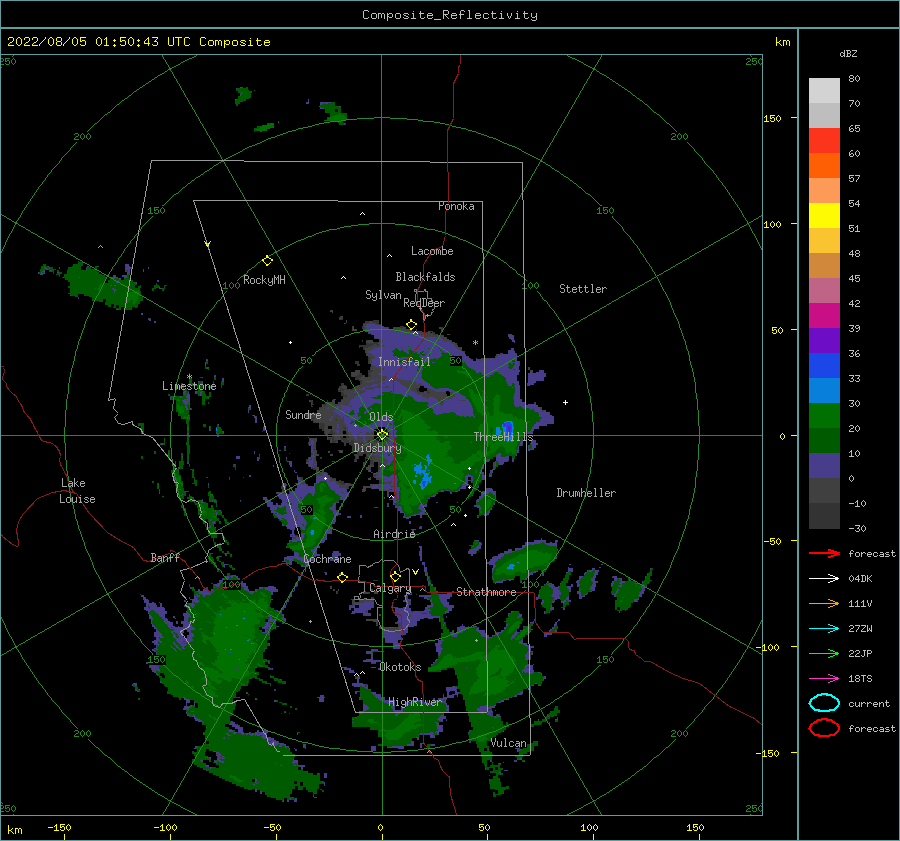The width and height of the screenshot is (900, 841).
Task: Click the HighRiver town label
Action: [414, 702]
